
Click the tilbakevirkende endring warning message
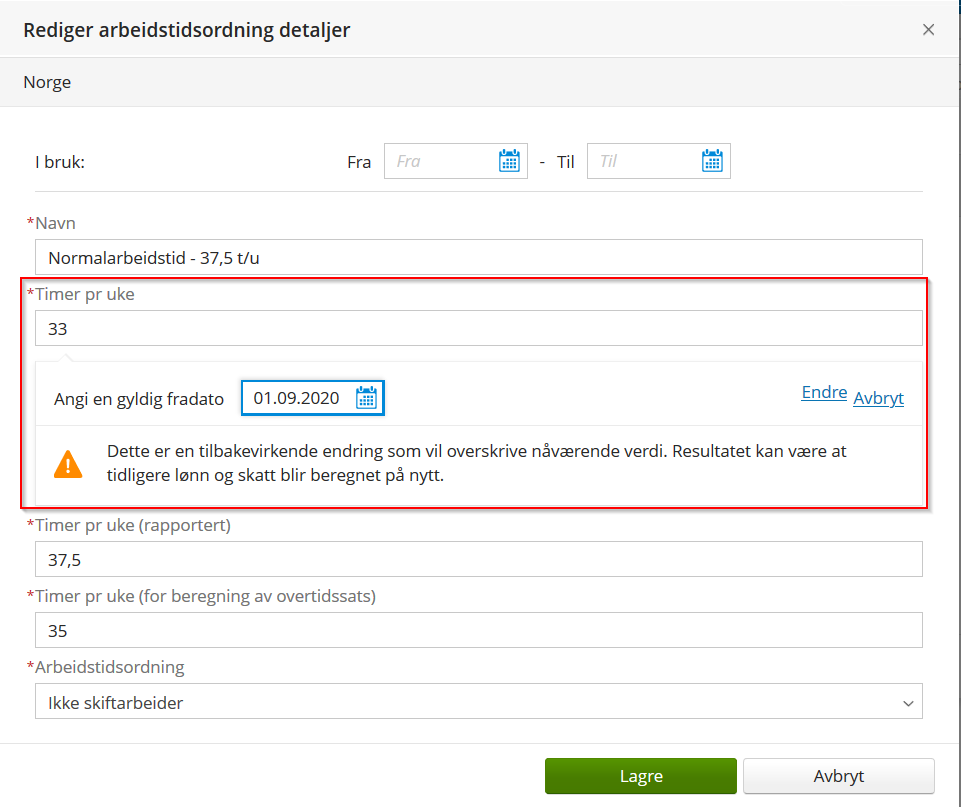477,463
